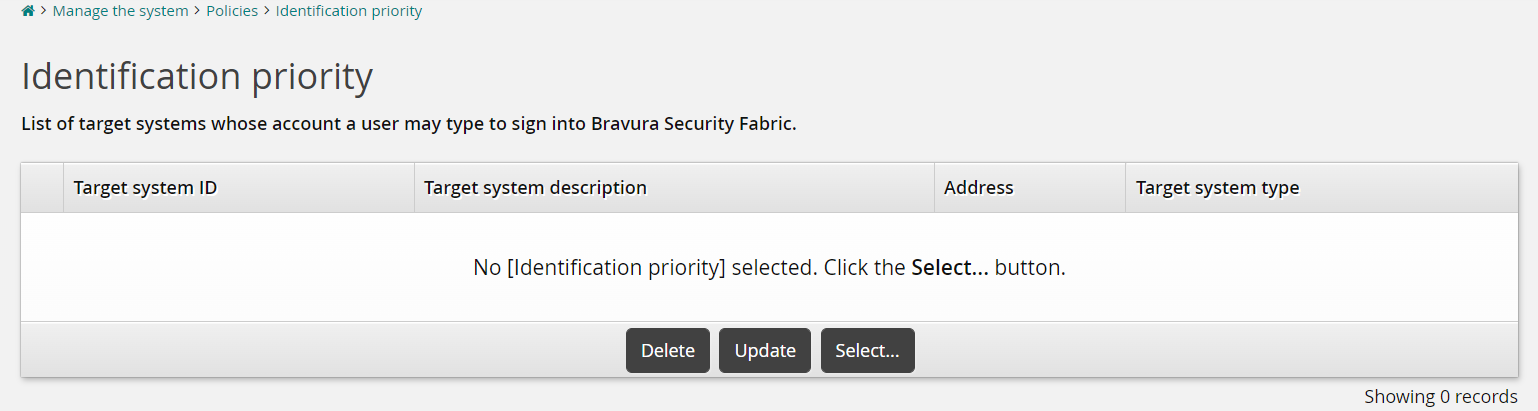Click Target system type column header
Screen dimensions: 1538x411
coord(1217,188)
